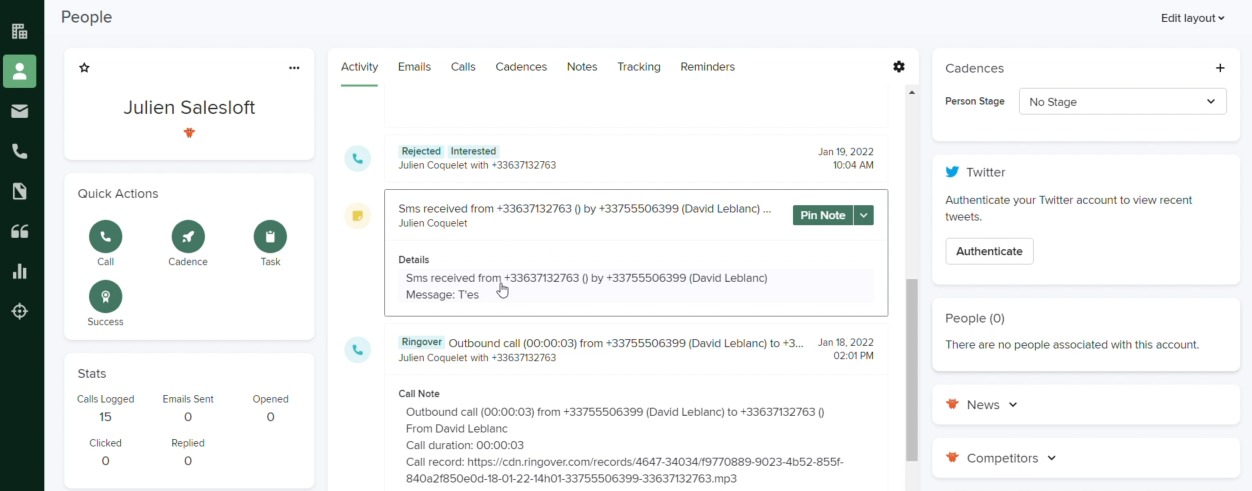The width and height of the screenshot is (1252, 491).
Task: Click the activity feed vertical scrollbar
Action: pos(911,370)
